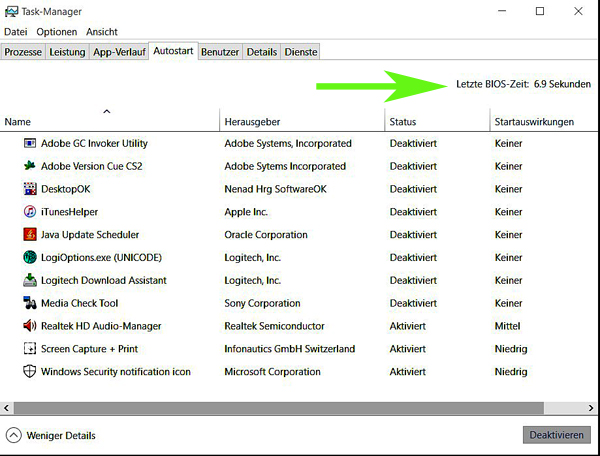Click Deaktiviert status of iTunesHelper row
Viewport: 600px width, 456px height.
point(413,212)
